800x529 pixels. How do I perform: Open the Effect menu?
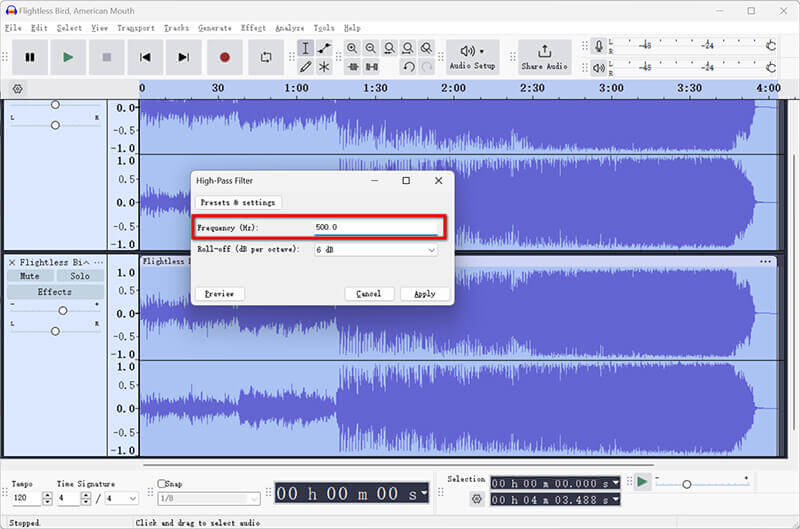[x=253, y=28]
